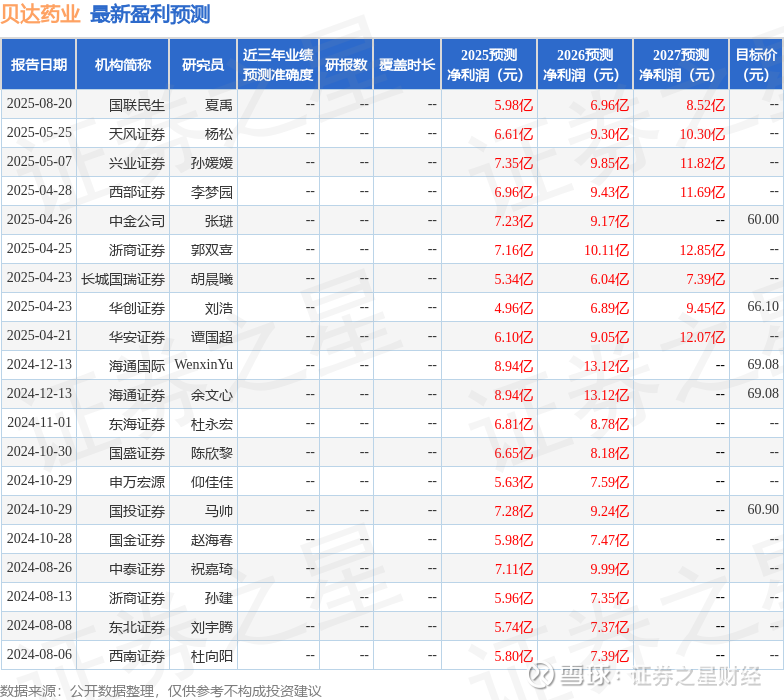Click researcher 孙建
Viewport: 784px width, 700px height.
click(218, 598)
